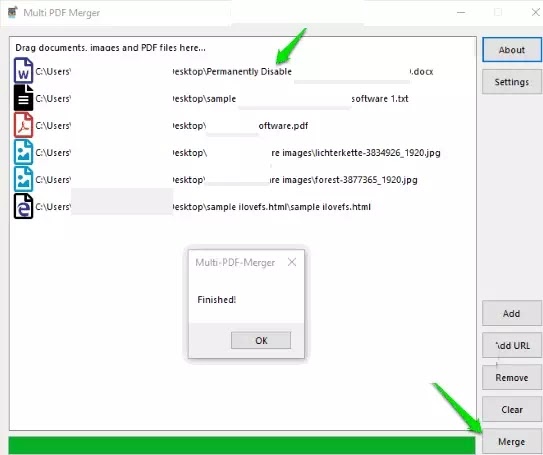
Task: Select the black text file icon for software 1.txt
Action: point(23,98)
